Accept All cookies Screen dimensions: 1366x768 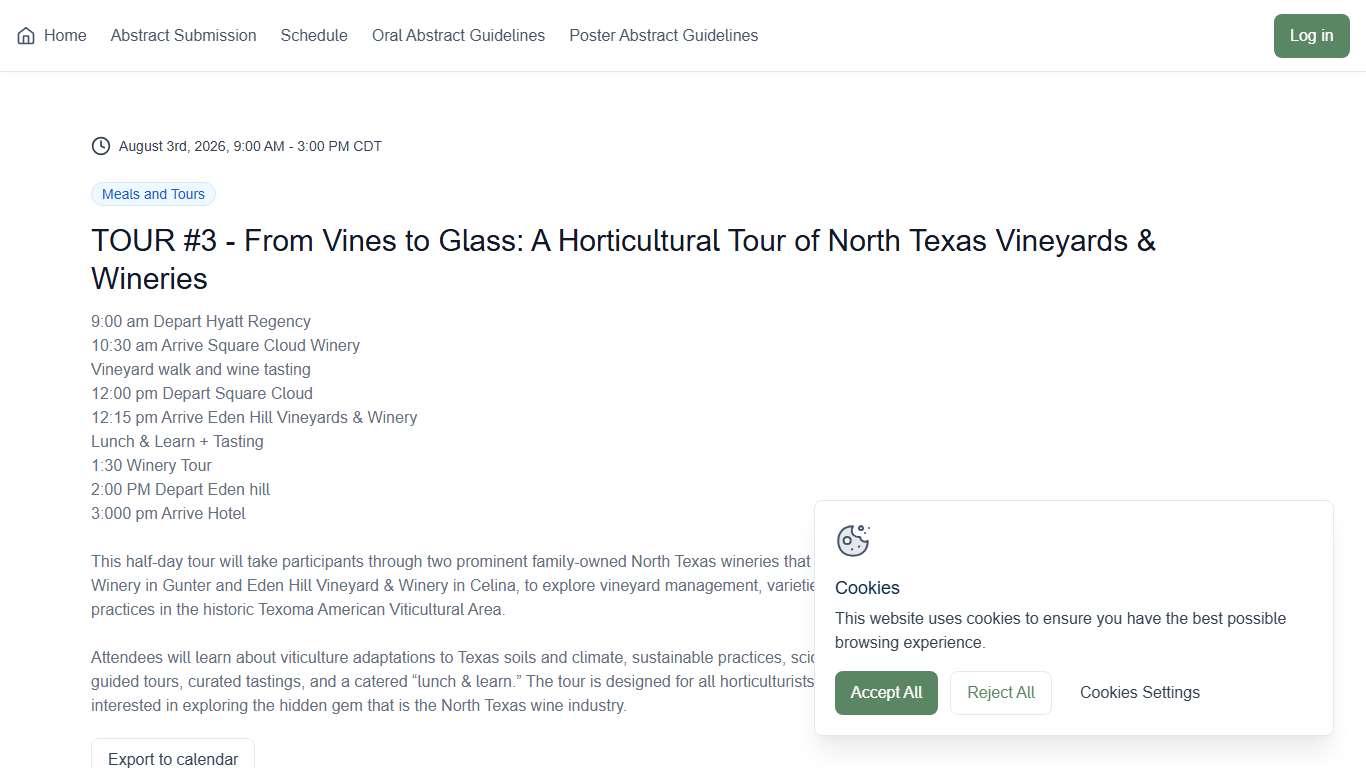886,693
